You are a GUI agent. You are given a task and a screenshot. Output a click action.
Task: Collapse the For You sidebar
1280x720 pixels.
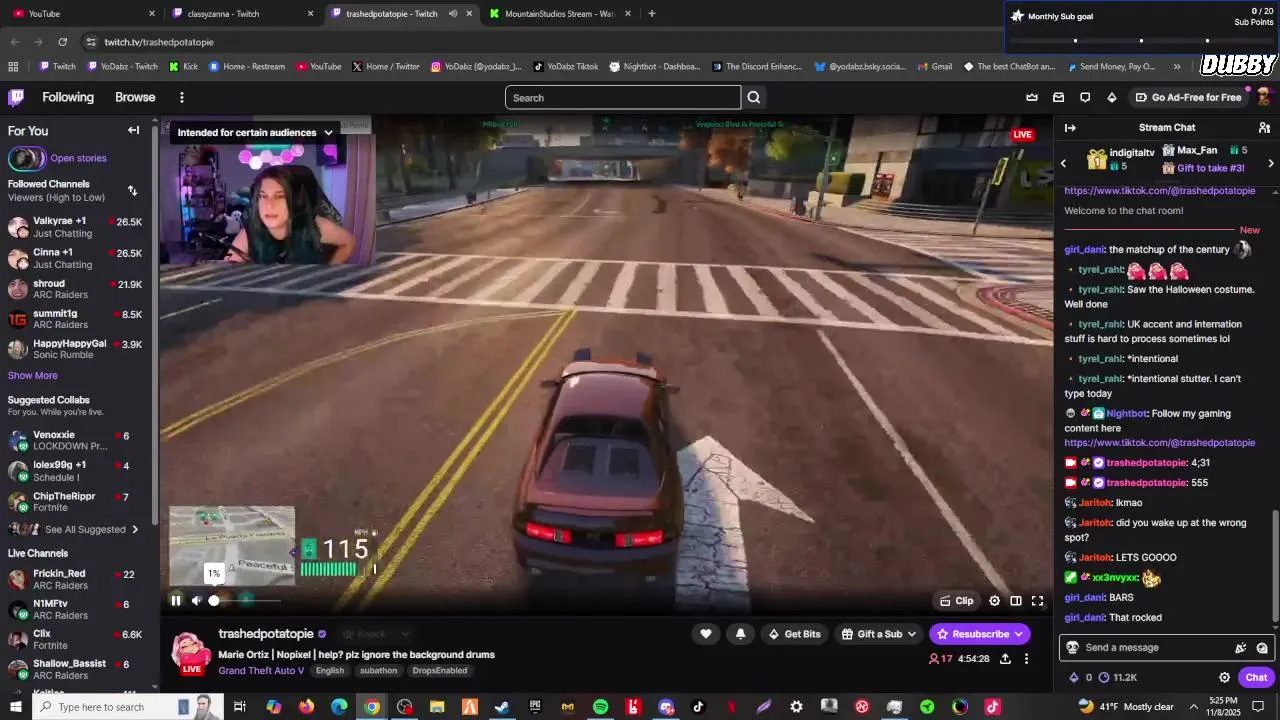click(x=133, y=130)
